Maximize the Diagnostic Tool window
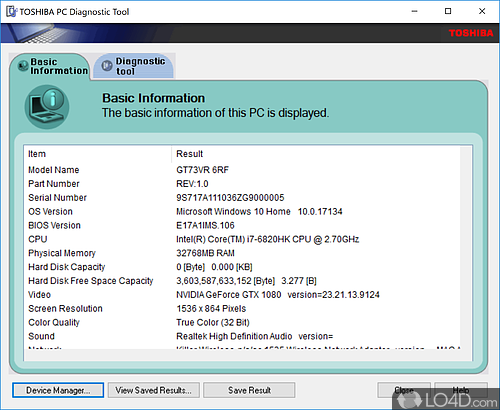Viewport: 500px width, 410px height. 448,11
